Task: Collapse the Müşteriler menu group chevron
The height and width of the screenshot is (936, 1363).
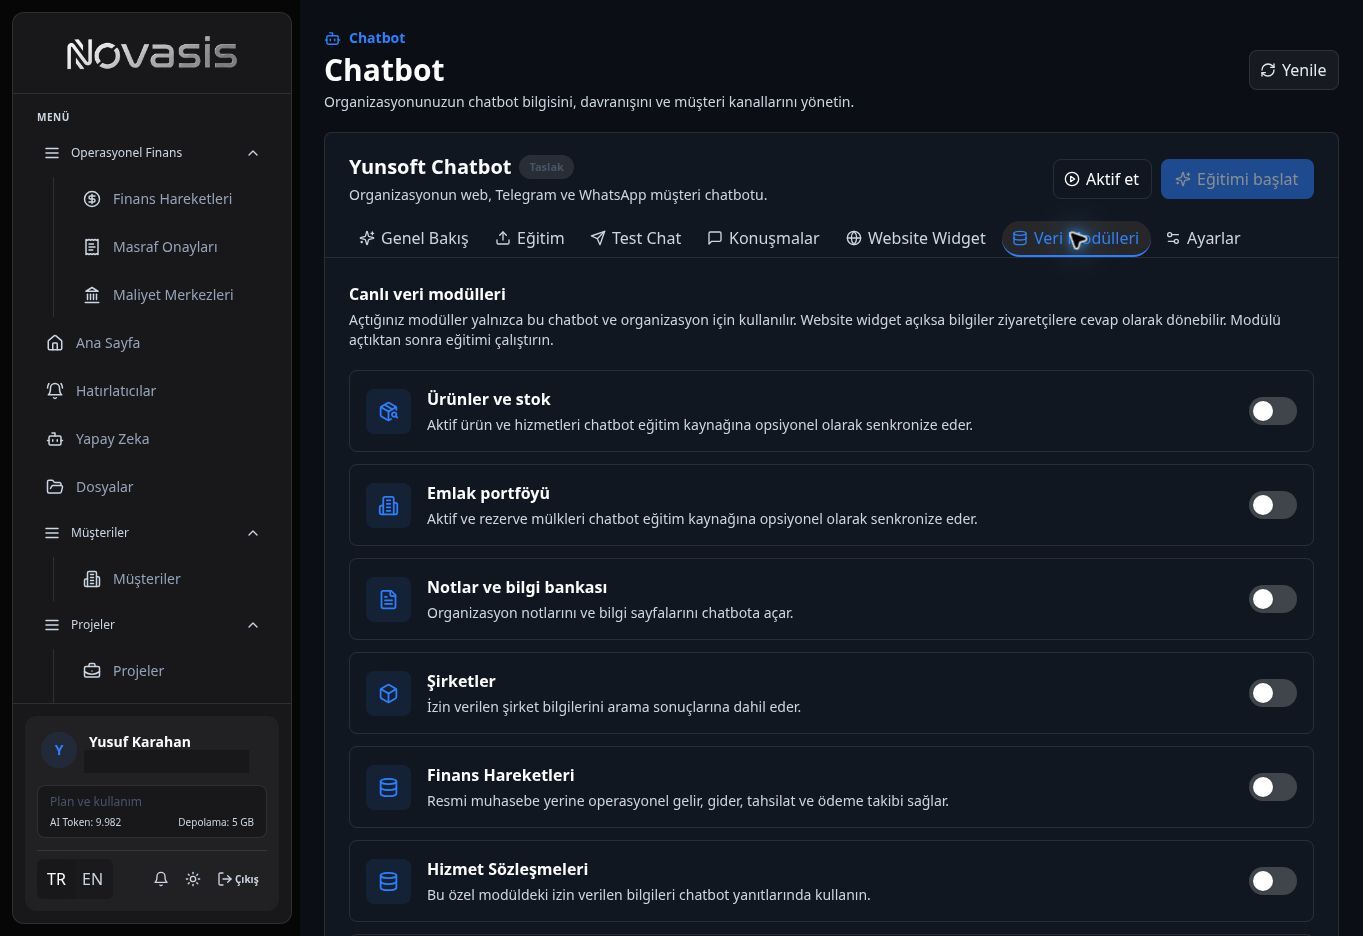Action: (x=253, y=533)
